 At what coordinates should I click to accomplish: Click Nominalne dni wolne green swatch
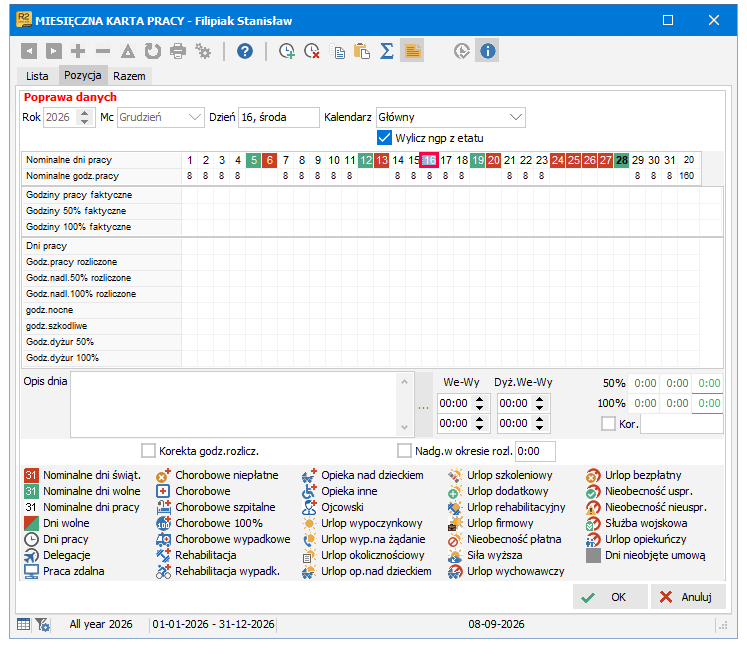click(x=31, y=491)
